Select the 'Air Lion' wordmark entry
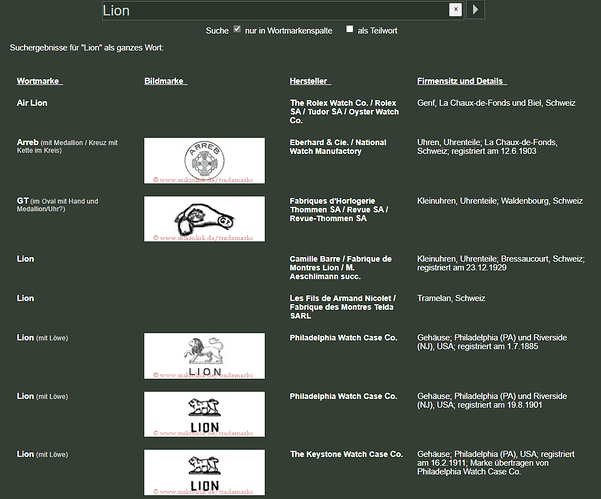The height and width of the screenshot is (499, 601). [x=32, y=103]
